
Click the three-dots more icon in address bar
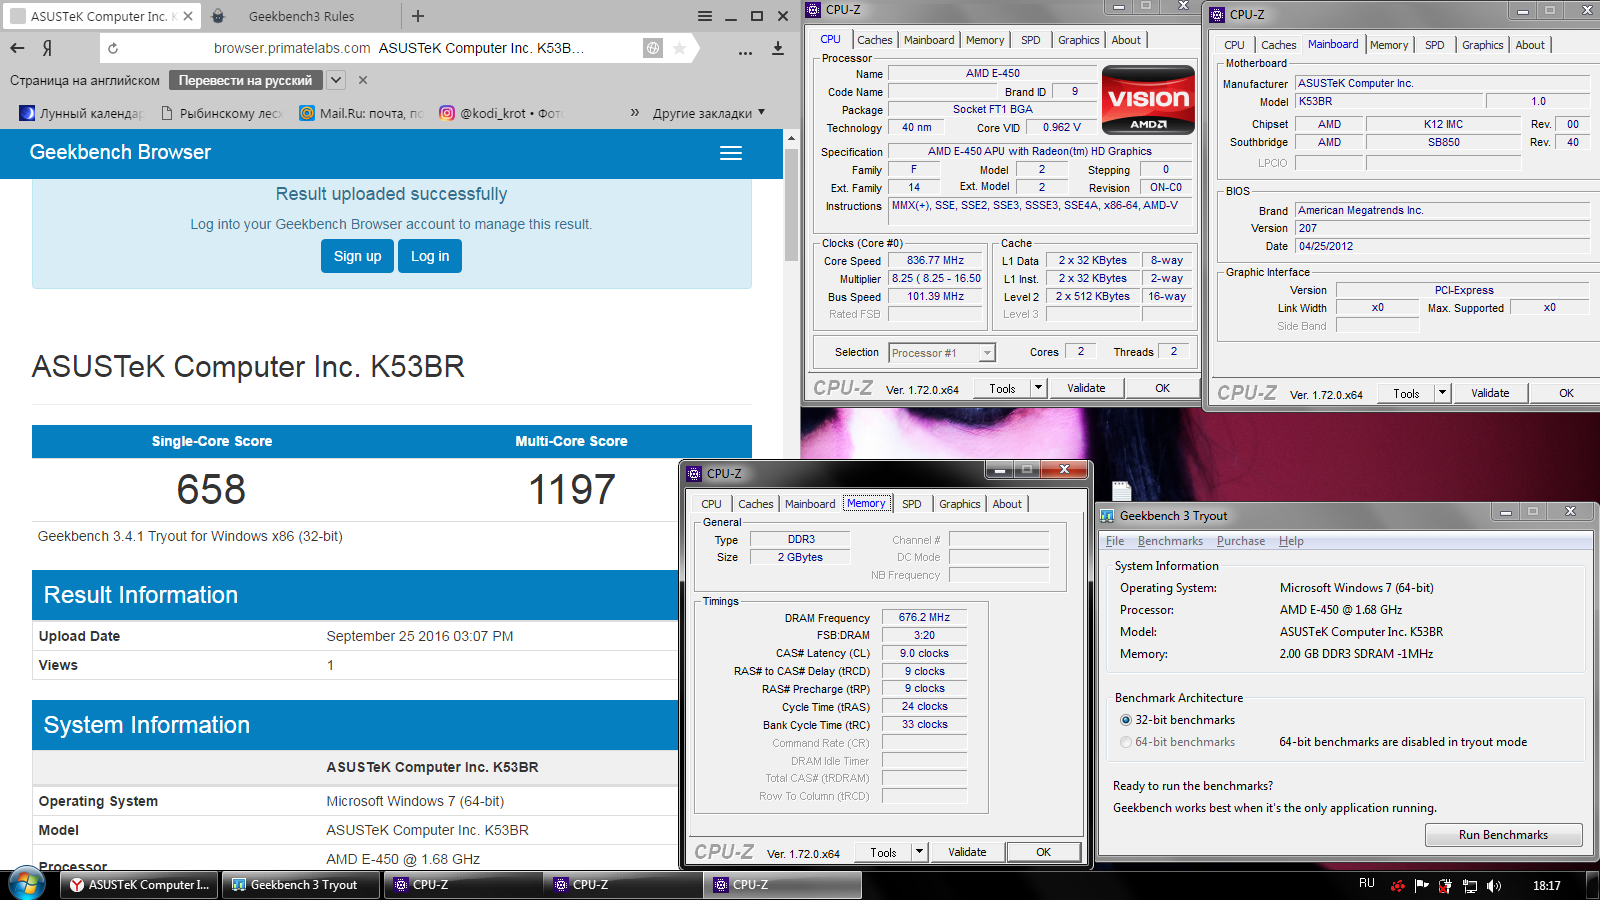[x=745, y=52]
